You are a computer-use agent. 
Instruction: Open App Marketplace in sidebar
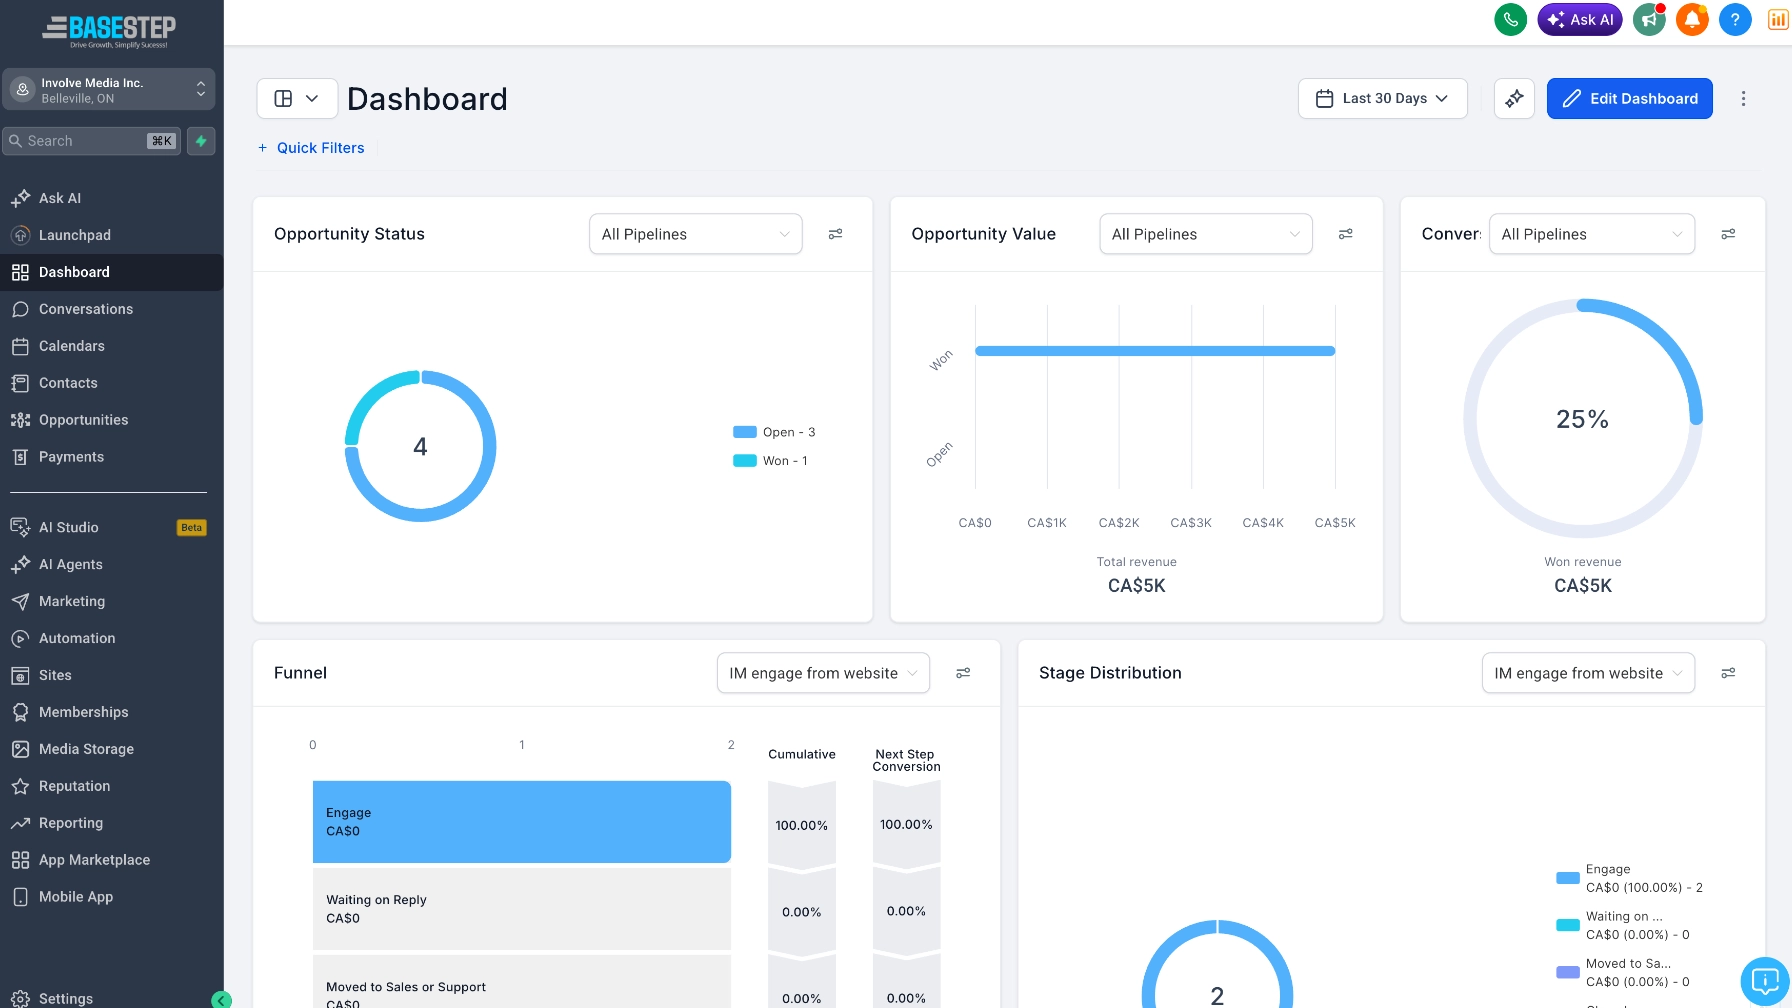point(111,860)
